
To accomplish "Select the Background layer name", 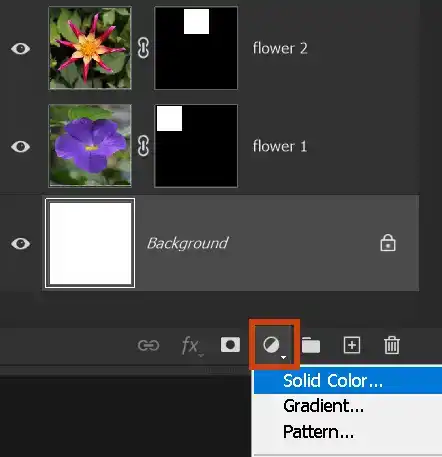I will point(188,243).
